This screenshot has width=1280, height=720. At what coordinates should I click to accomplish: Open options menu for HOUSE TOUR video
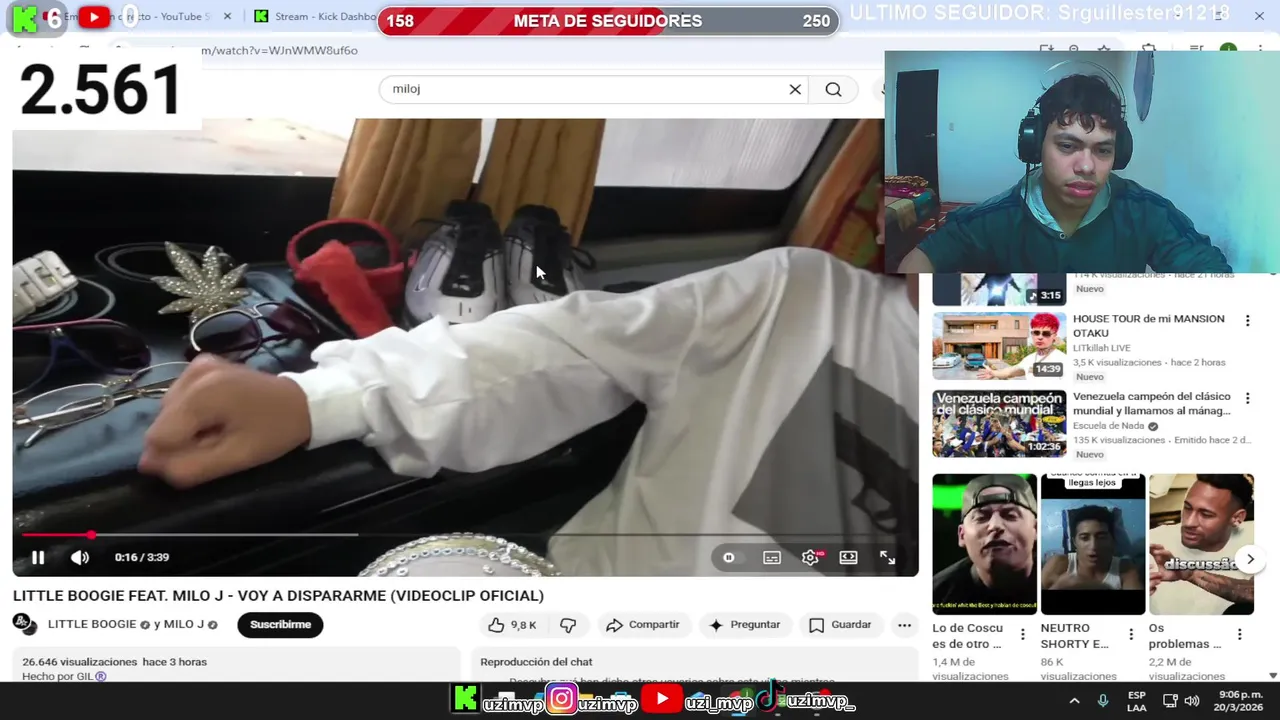(x=1247, y=321)
